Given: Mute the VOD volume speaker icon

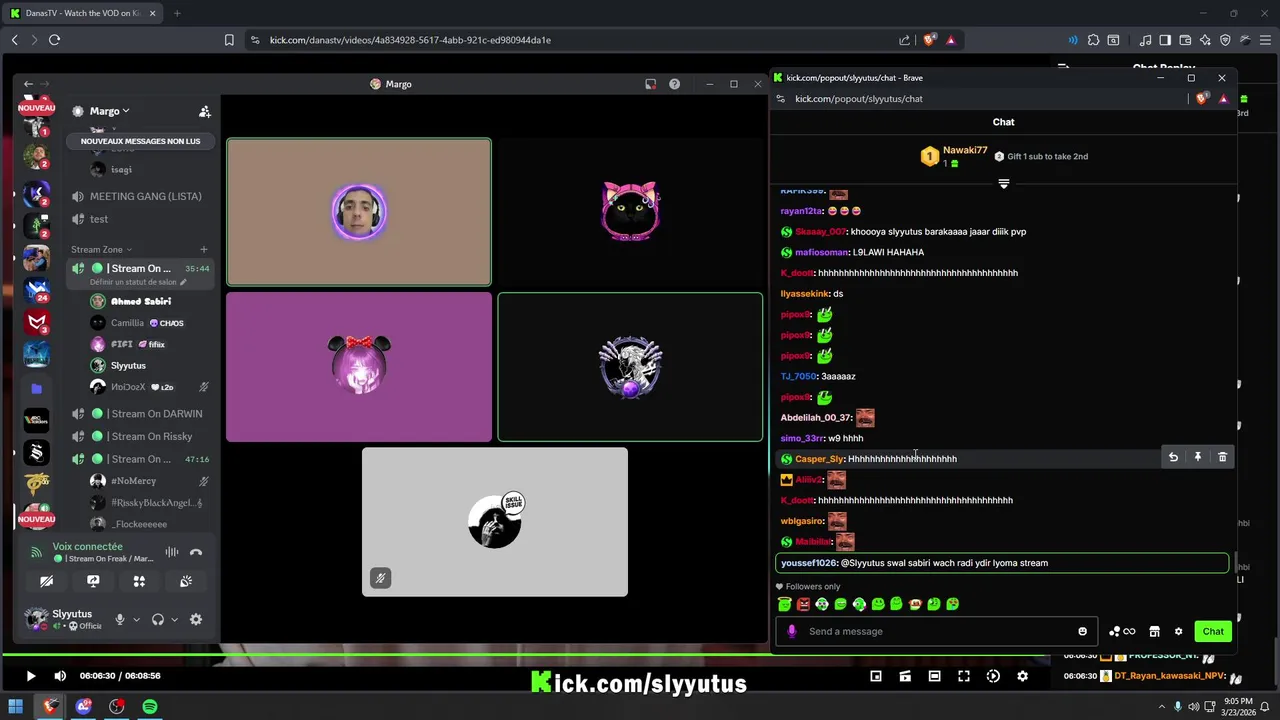Looking at the screenshot, I should 60,676.
